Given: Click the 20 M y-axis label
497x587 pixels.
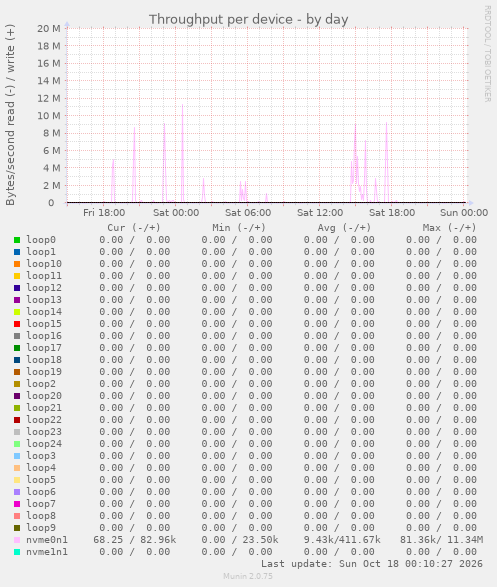Looking at the screenshot, I should point(49,29).
